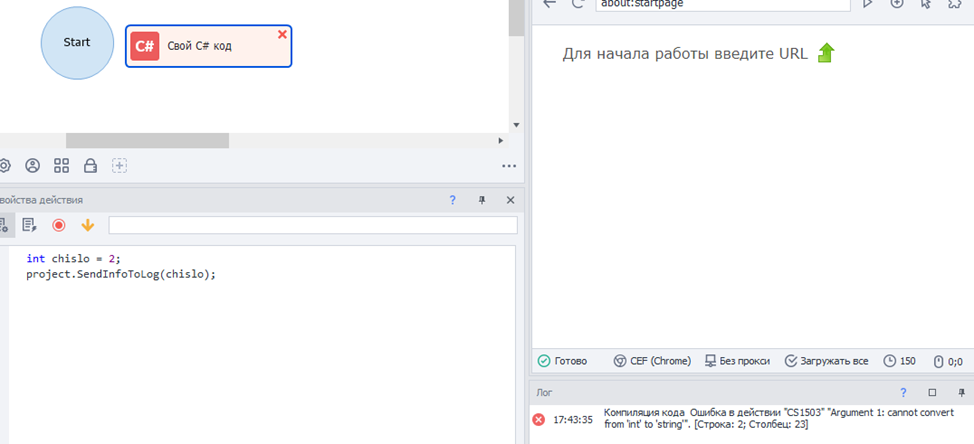Select the 'Свой C# код' action block
Viewport: 974px width, 444px height.
click(x=209, y=46)
